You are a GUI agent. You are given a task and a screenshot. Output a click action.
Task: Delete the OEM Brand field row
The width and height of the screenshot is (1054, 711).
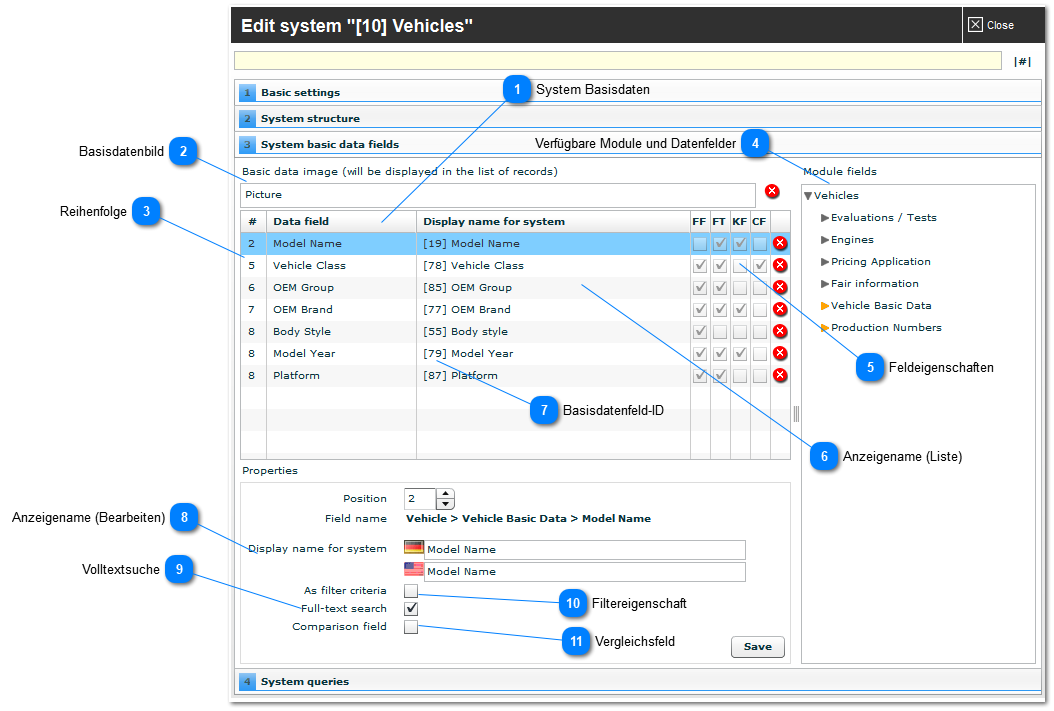click(x=780, y=309)
